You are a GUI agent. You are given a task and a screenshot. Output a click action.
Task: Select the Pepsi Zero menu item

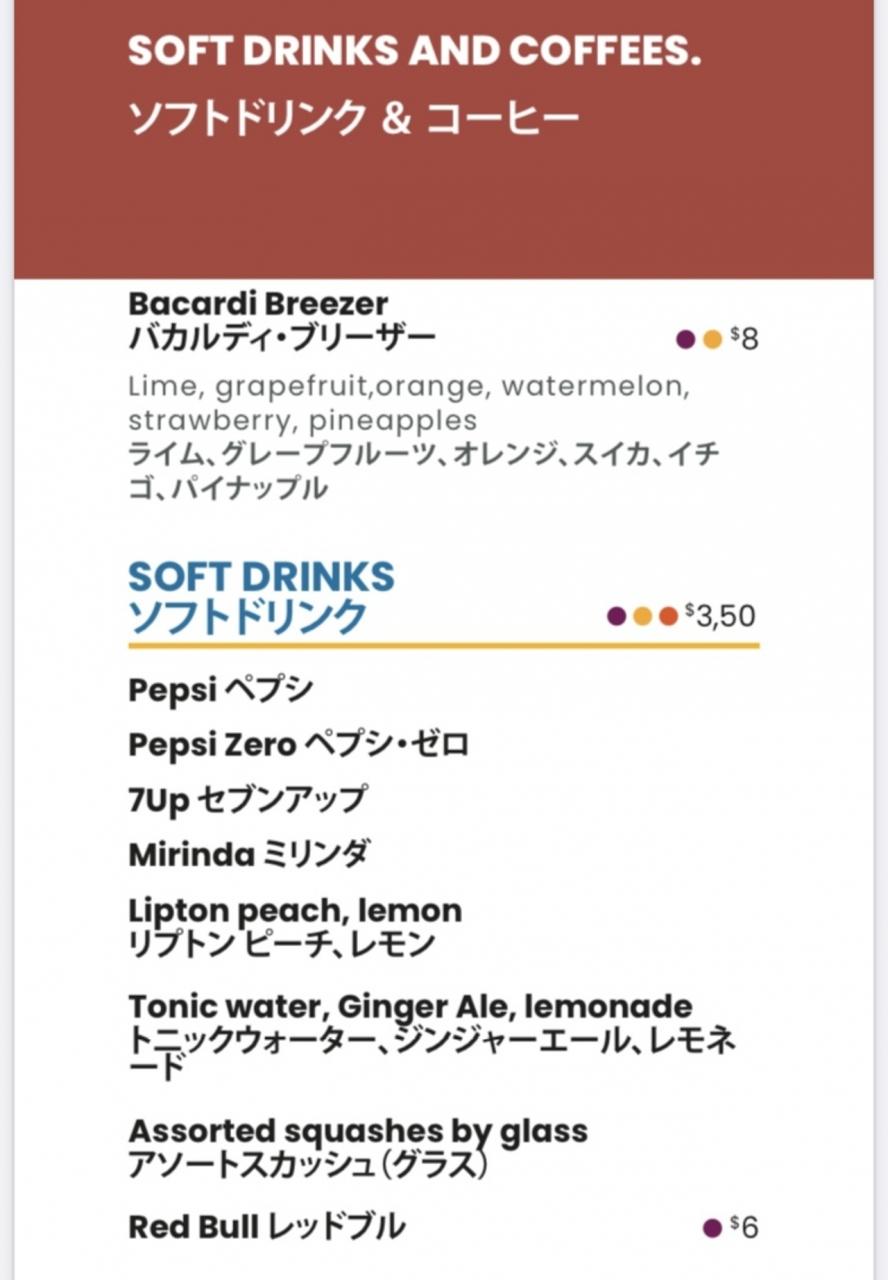299,745
